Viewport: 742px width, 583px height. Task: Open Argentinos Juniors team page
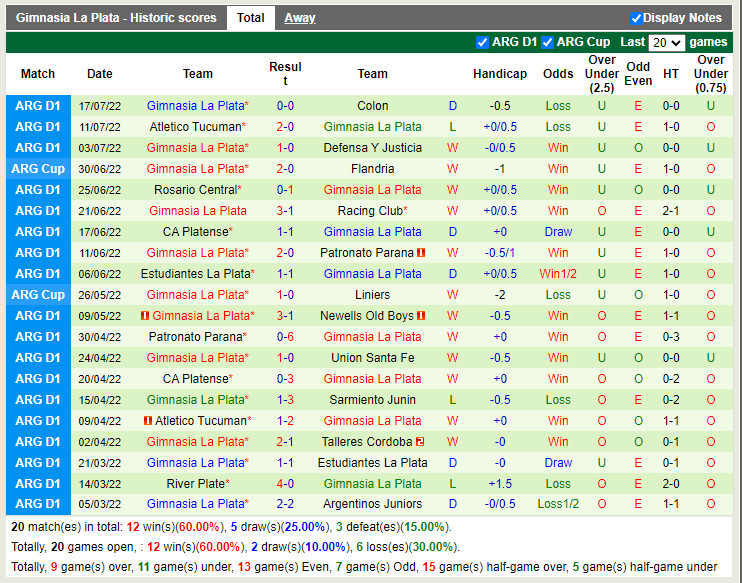(372, 505)
